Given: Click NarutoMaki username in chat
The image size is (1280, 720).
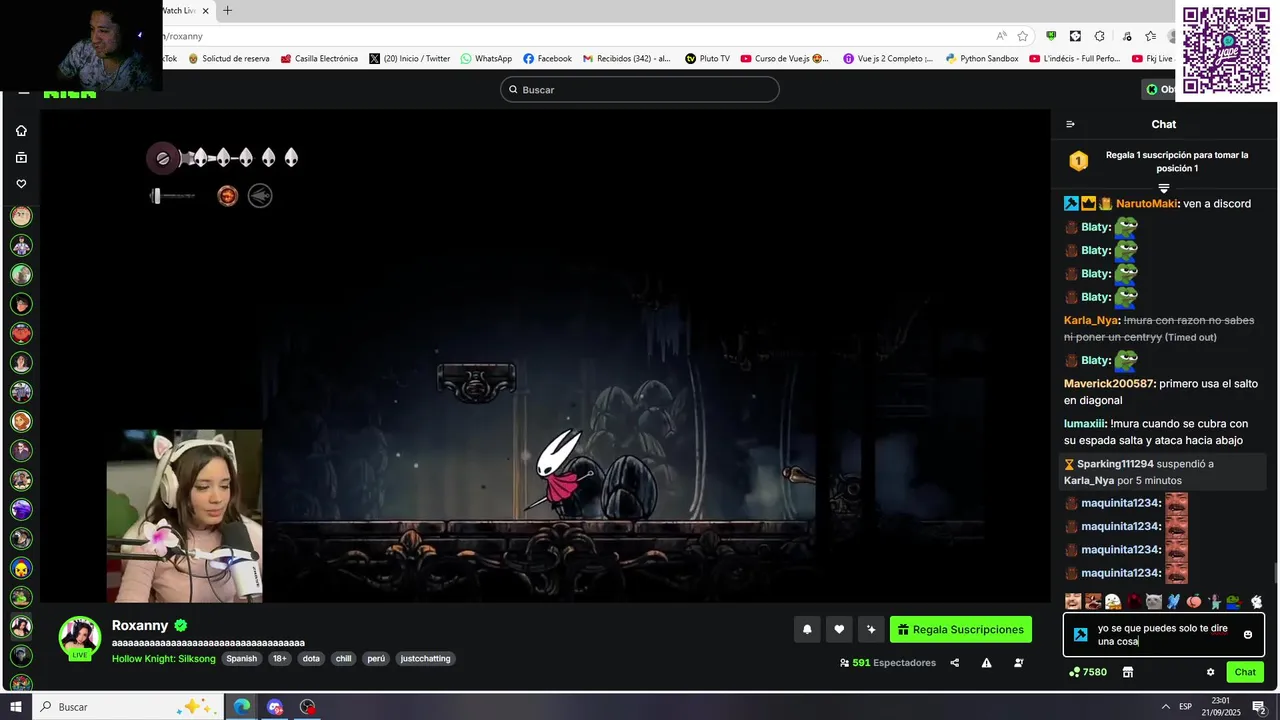Looking at the screenshot, I should pos(1146,204).
